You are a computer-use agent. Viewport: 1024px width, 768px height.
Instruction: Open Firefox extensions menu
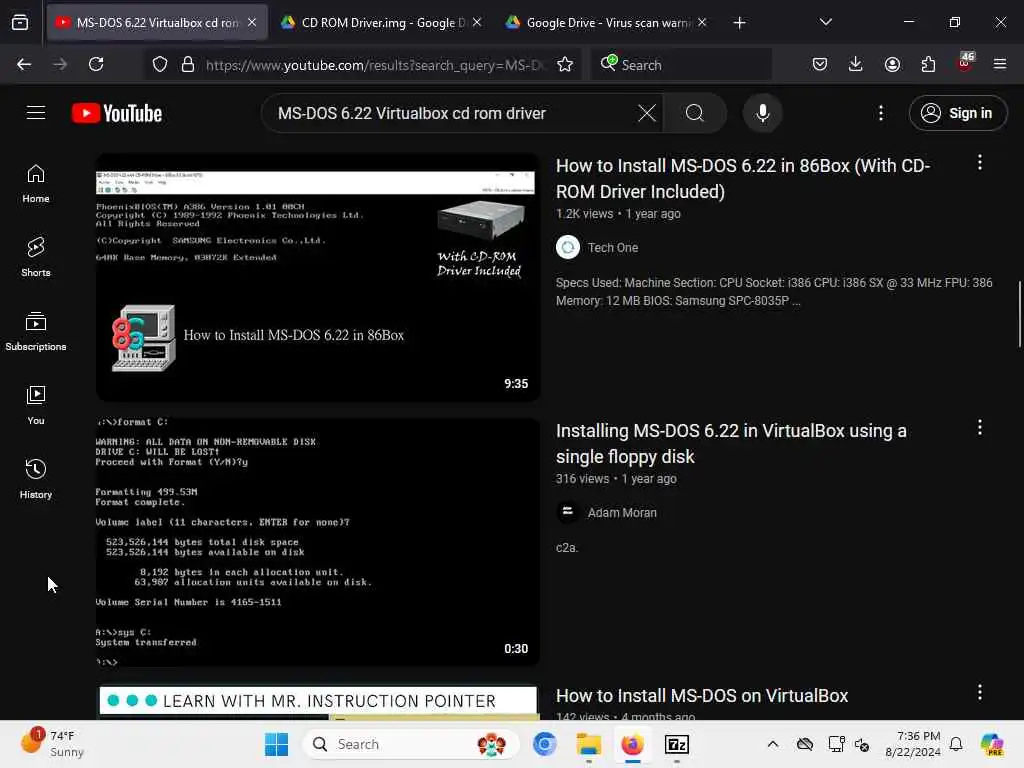click(x=928, y=64)
